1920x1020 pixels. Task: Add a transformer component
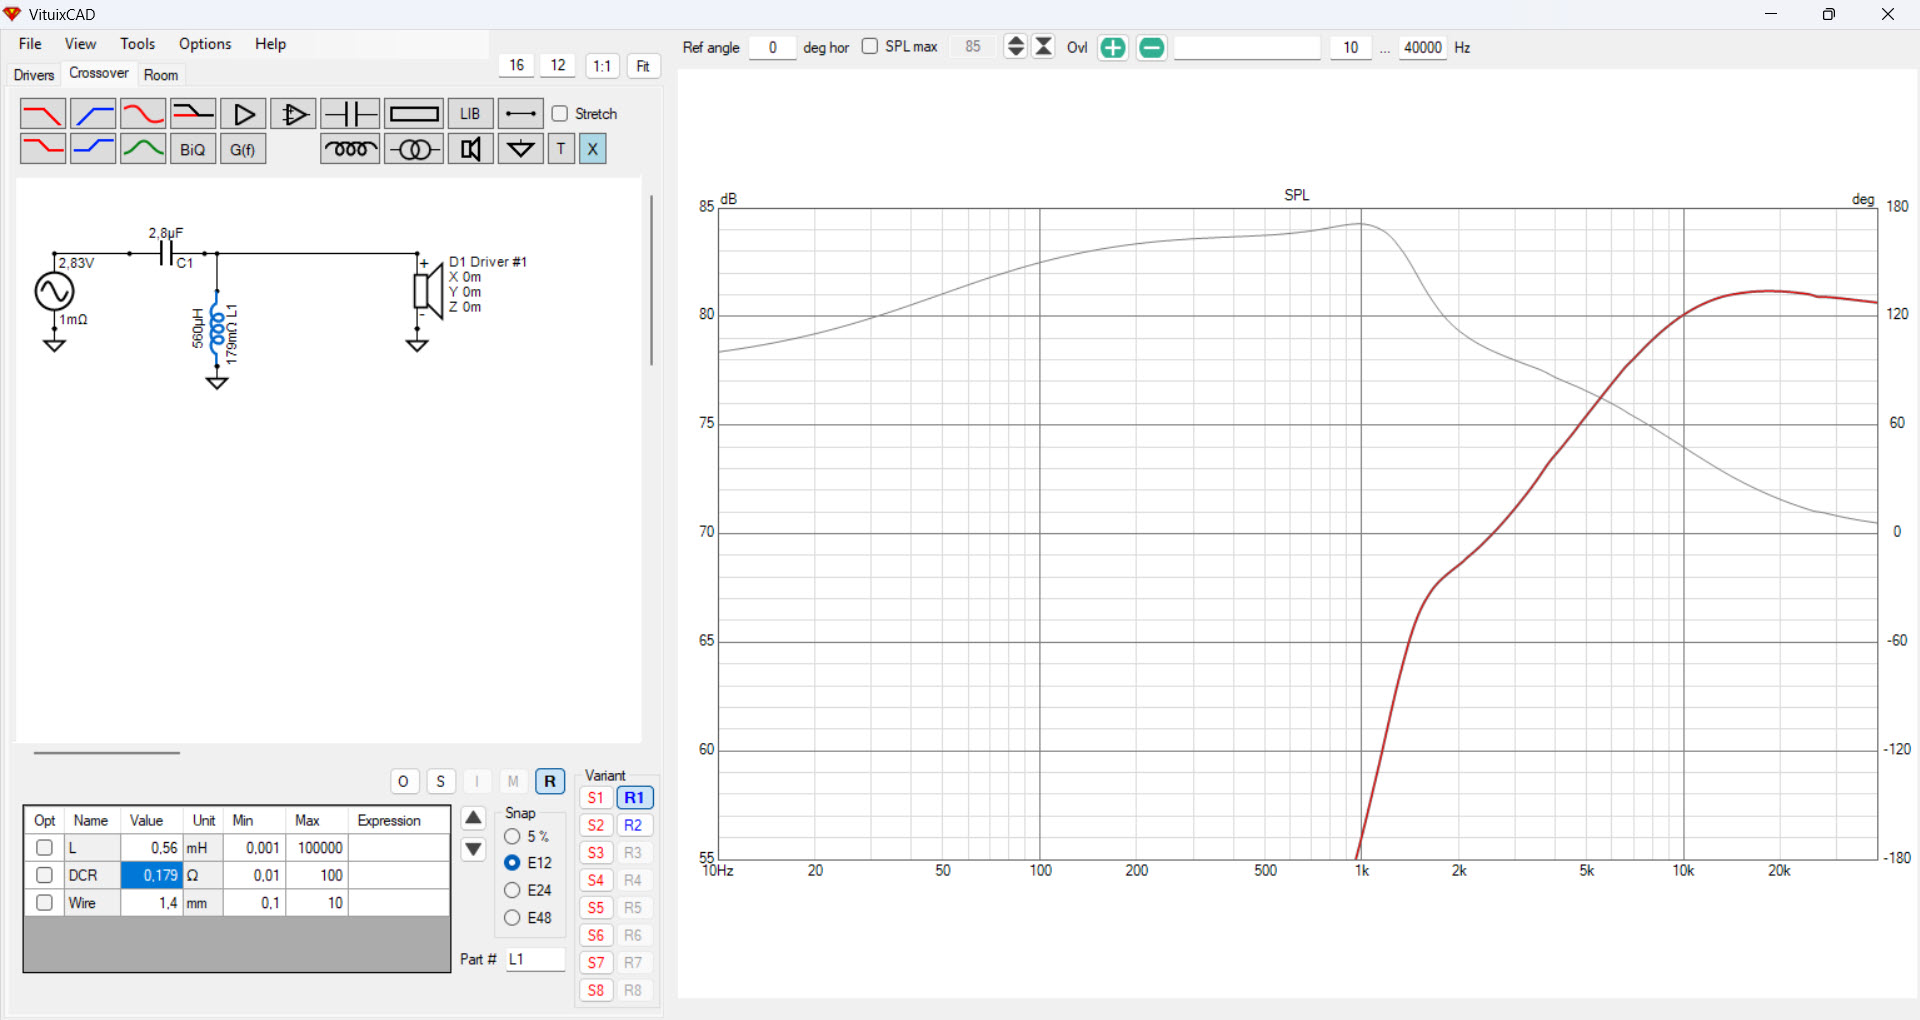413,149
